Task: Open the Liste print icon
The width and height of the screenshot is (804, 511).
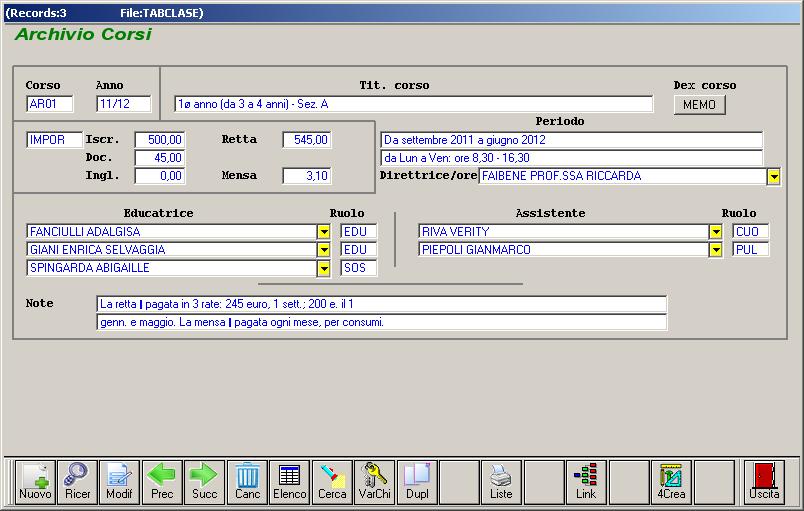Action: 501,482
